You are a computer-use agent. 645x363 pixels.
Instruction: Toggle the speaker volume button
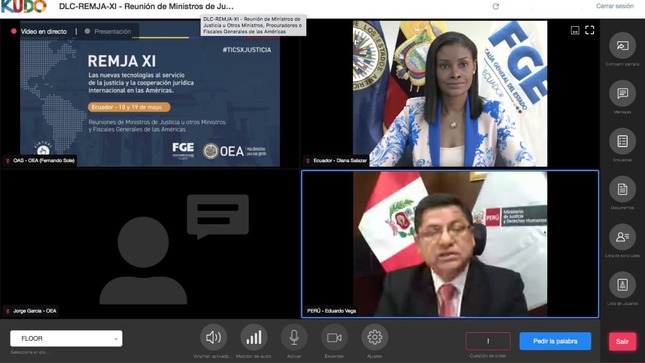(213, 338)
